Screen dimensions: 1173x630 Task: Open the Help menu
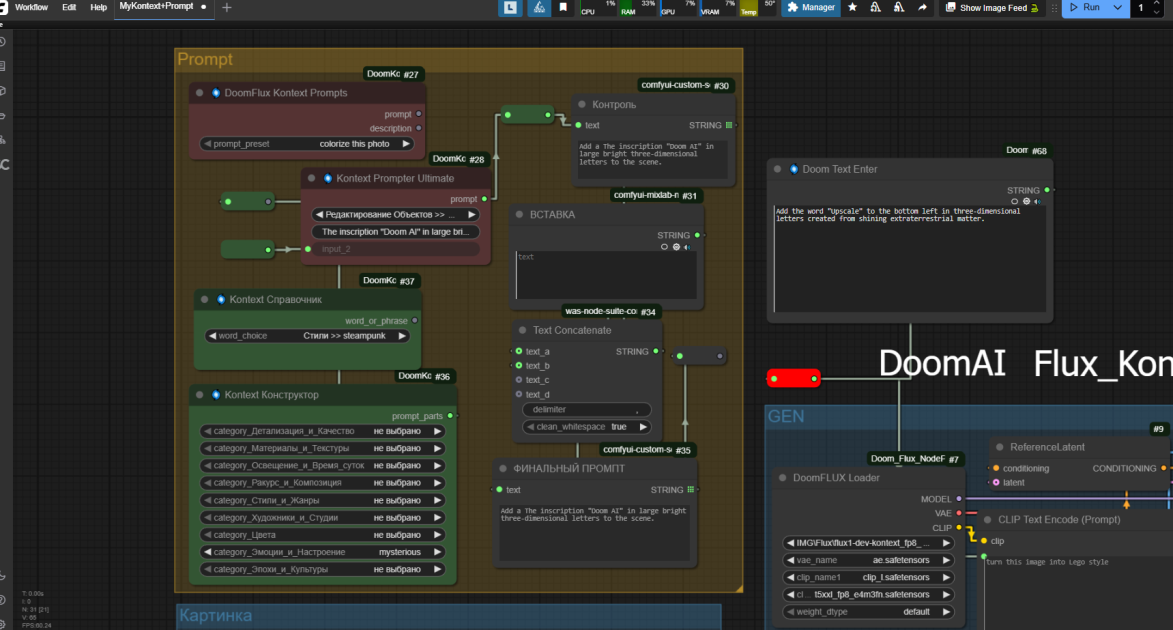coord(99,7)
